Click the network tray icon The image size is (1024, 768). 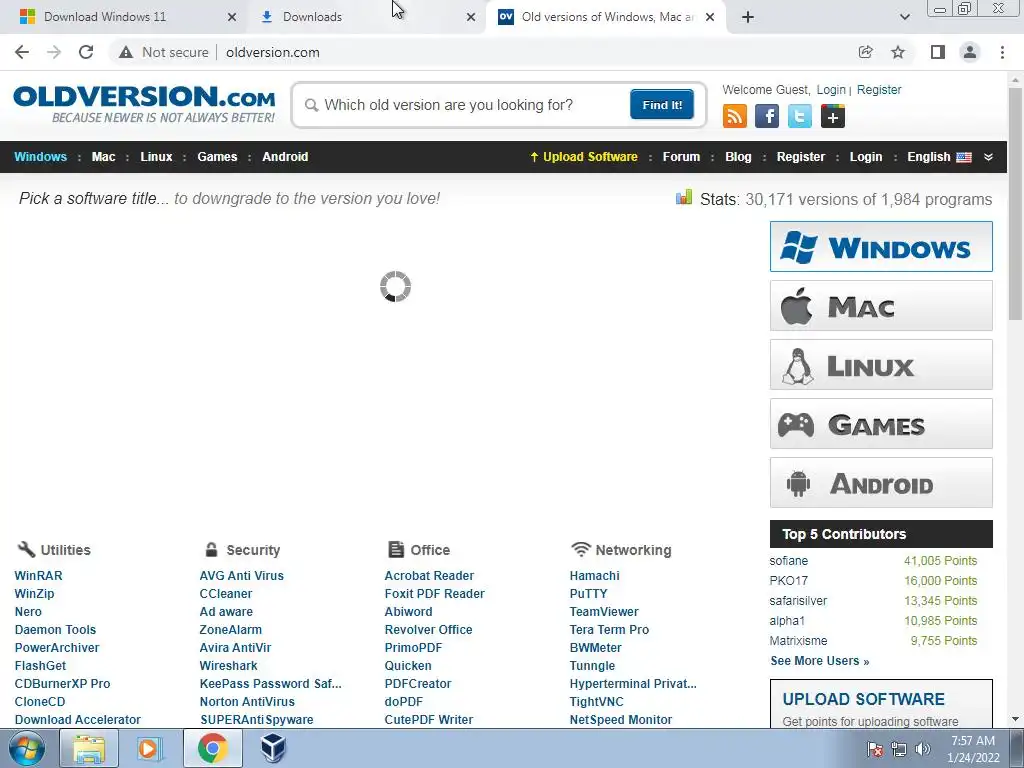pyautogui.click(x=899, y=749)
